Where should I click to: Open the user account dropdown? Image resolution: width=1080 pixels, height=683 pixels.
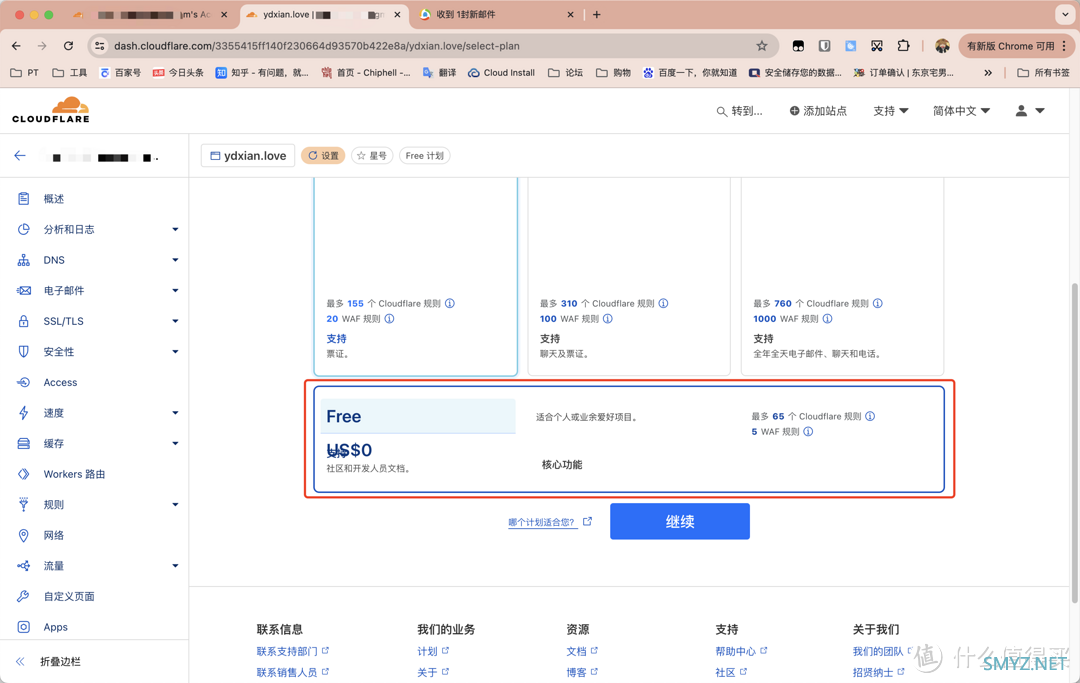point(1030,111)
